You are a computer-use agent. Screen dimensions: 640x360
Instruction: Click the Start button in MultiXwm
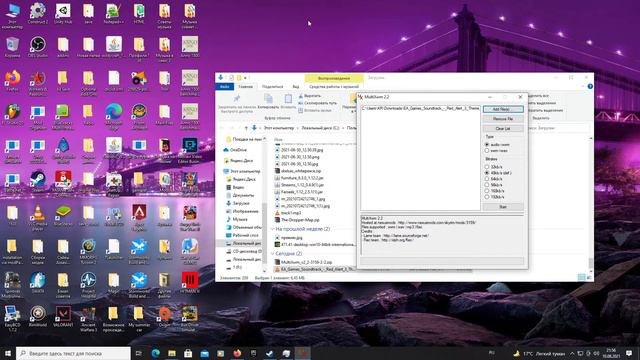pos(503,207)
